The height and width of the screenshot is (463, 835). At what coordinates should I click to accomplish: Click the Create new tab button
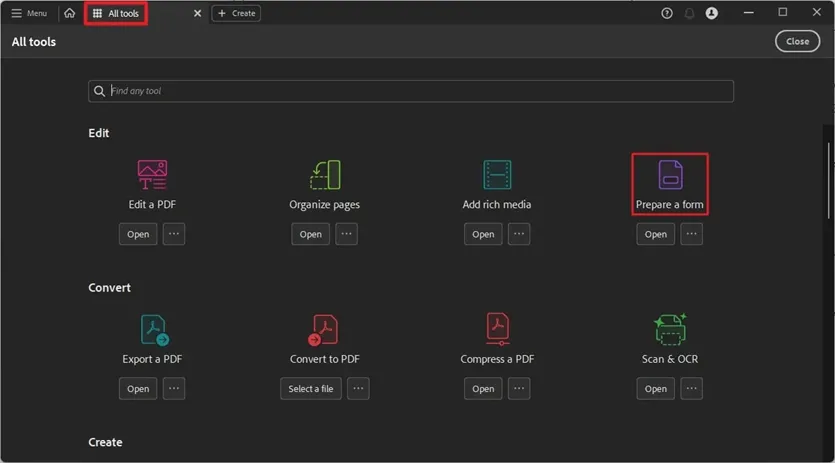236,13
